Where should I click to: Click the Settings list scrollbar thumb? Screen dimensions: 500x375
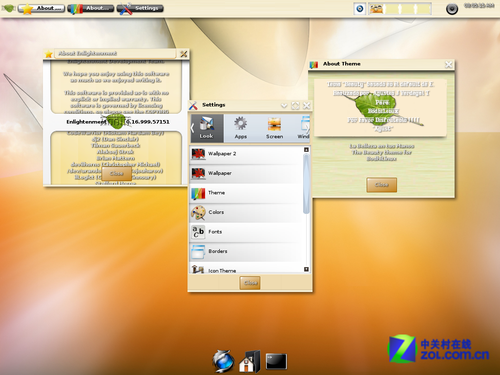306,183
